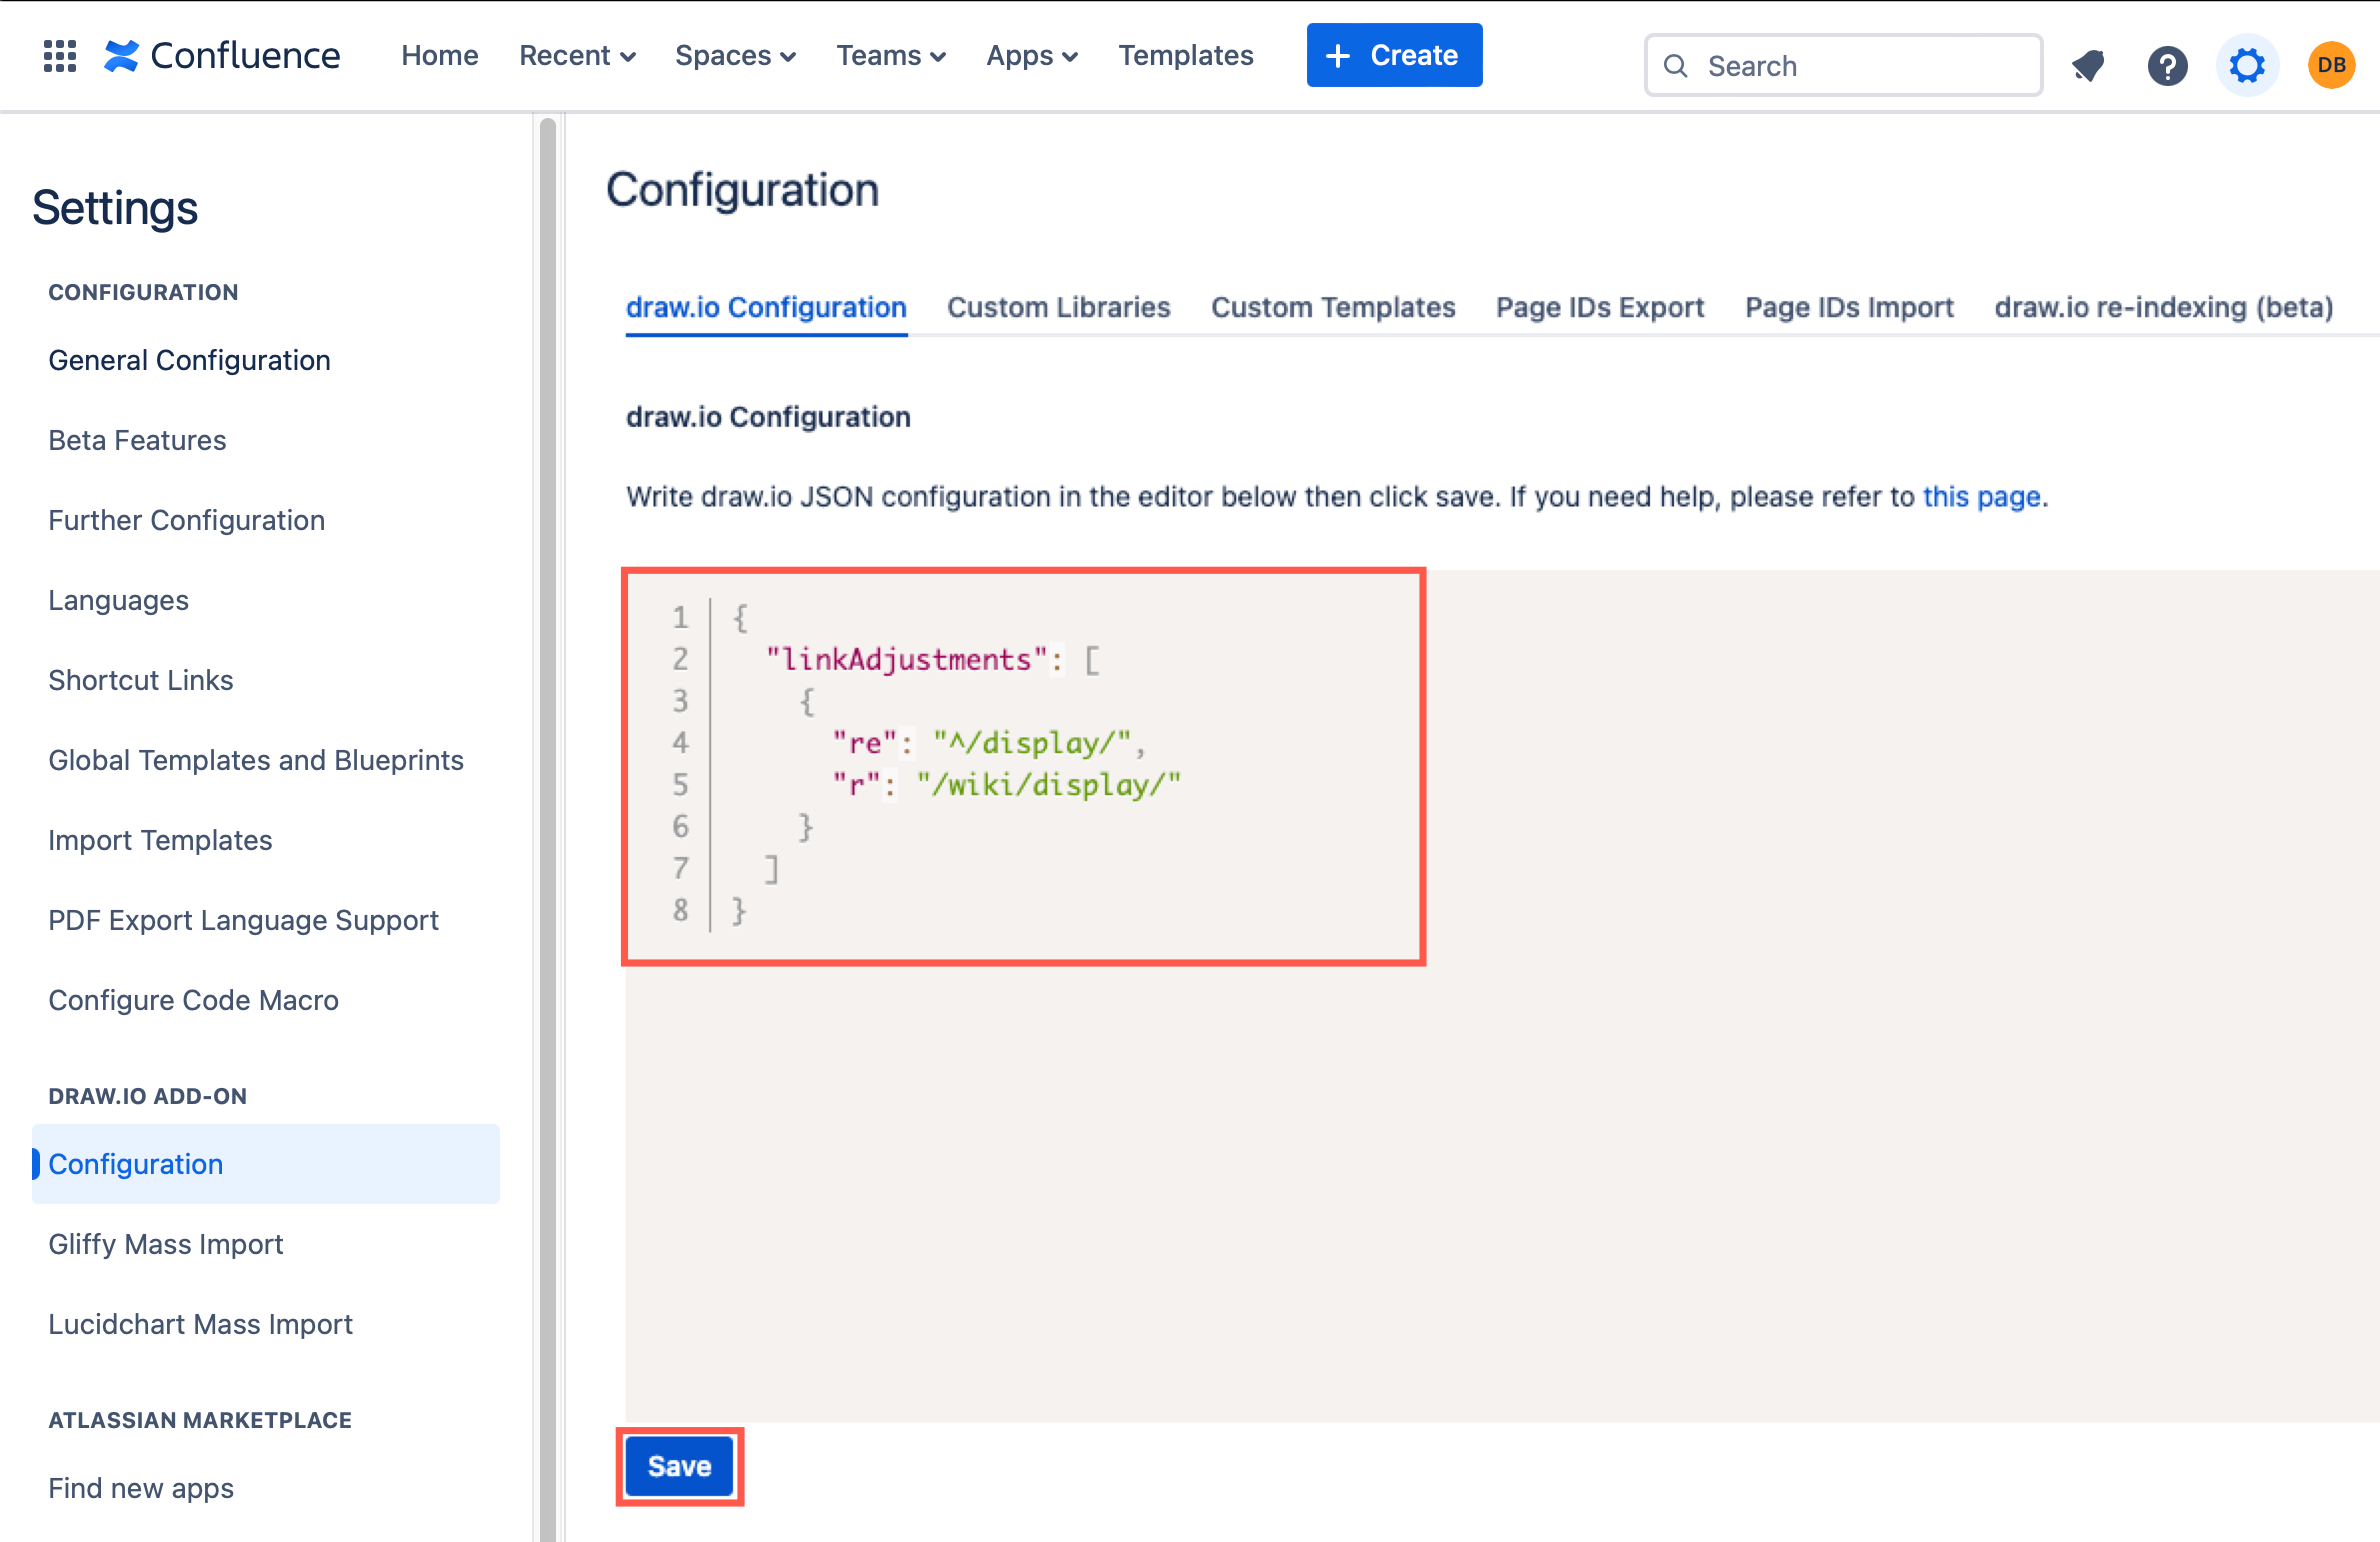Open the DB profile avatar menu
The height and width of the screenshot is (1542, 2380).
coord(2331,64)
